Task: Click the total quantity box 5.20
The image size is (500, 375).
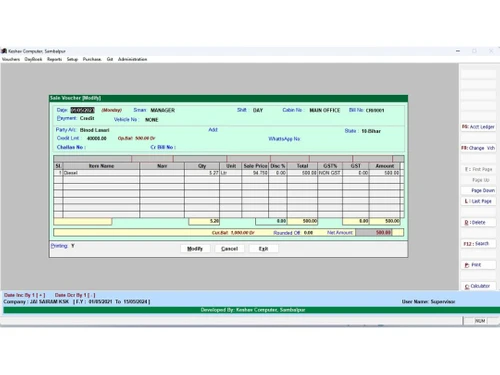Action: click(204, 221)
